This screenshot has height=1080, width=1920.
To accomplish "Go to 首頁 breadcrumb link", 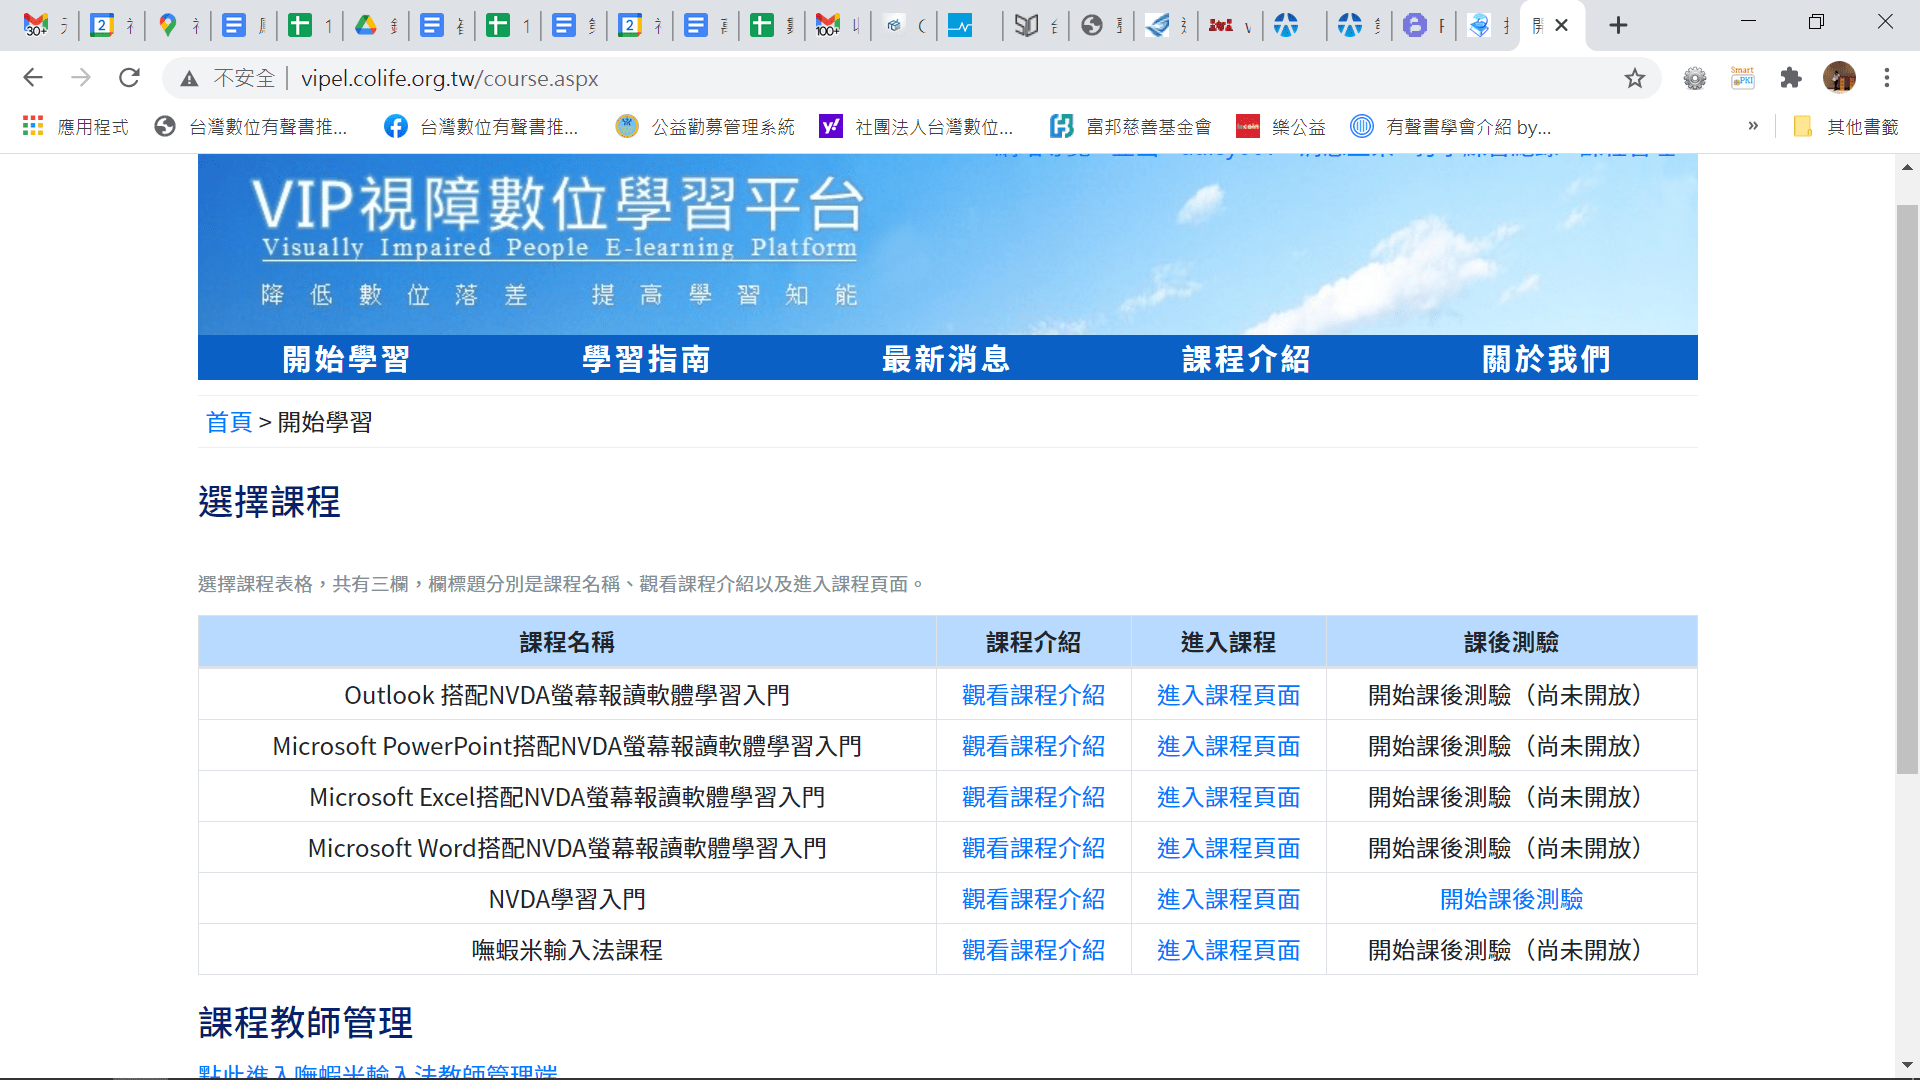I will pyautogui.click(x=229, y=422).
